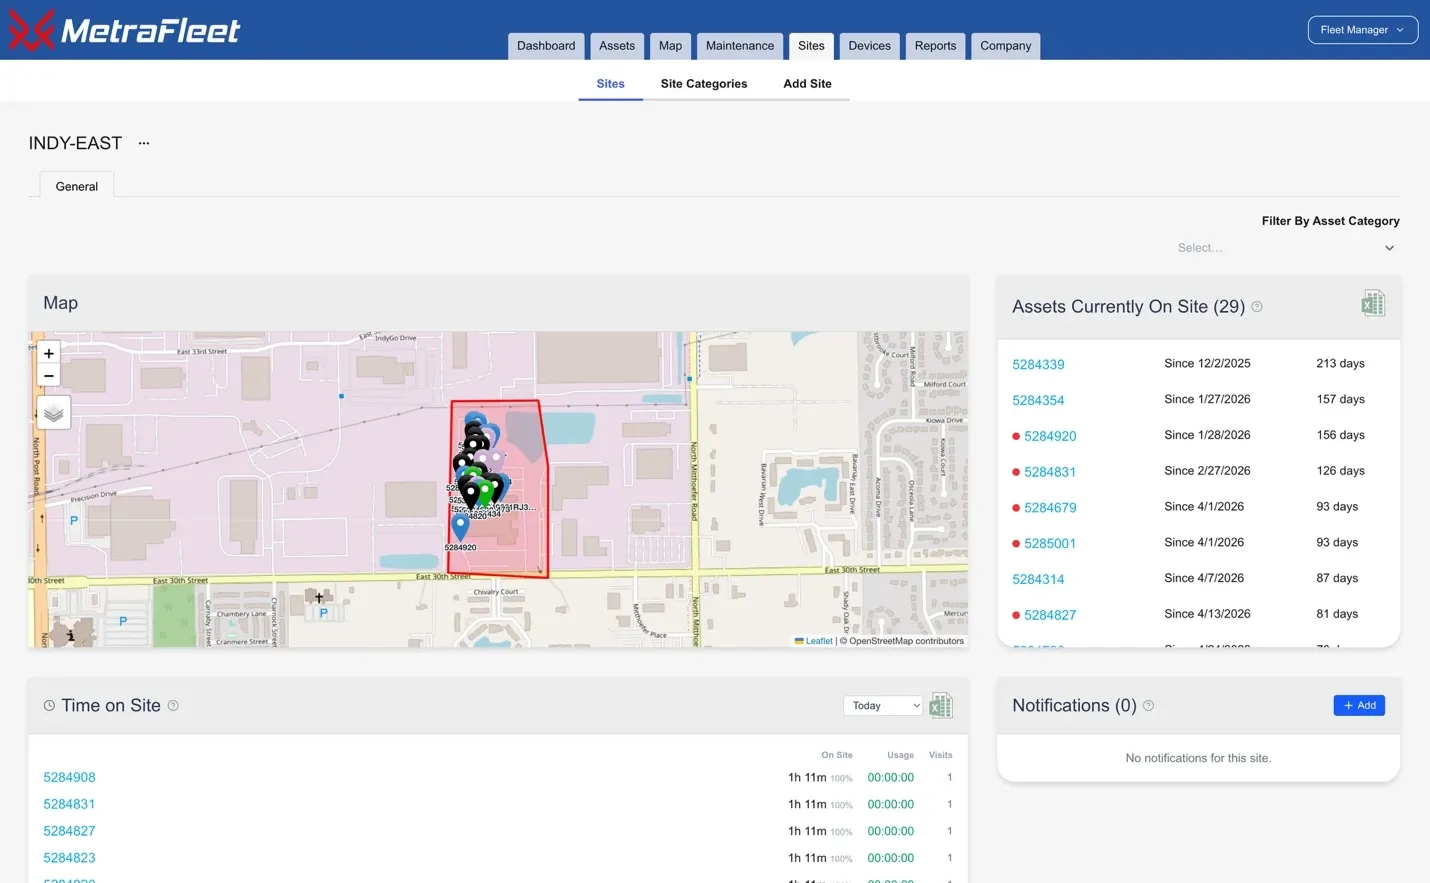Screen dimensions: 1430x883
Task: Switch to Site Categories sub-tab
Action: coord(704,84)
